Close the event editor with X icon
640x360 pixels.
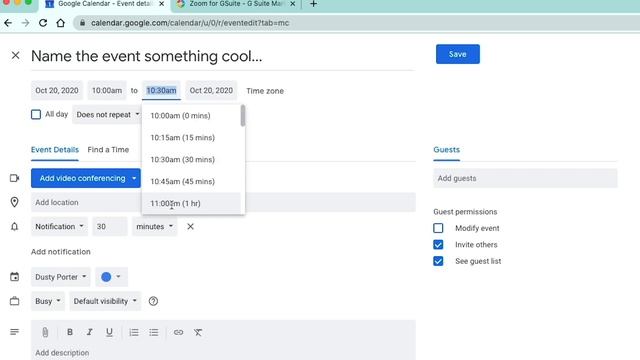[16, 56]
